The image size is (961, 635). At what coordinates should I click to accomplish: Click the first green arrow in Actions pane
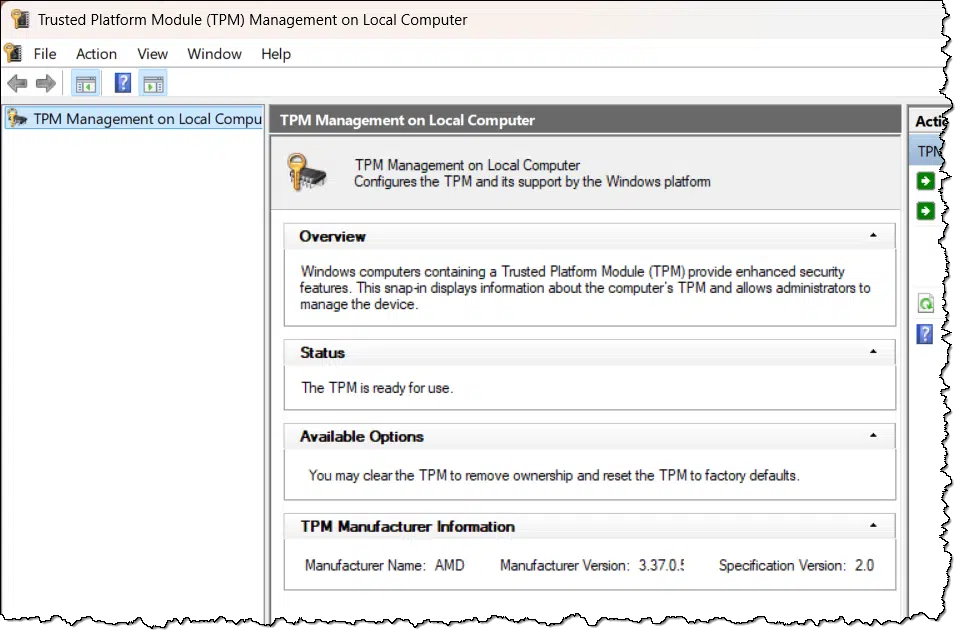click(x=926, y=181)
